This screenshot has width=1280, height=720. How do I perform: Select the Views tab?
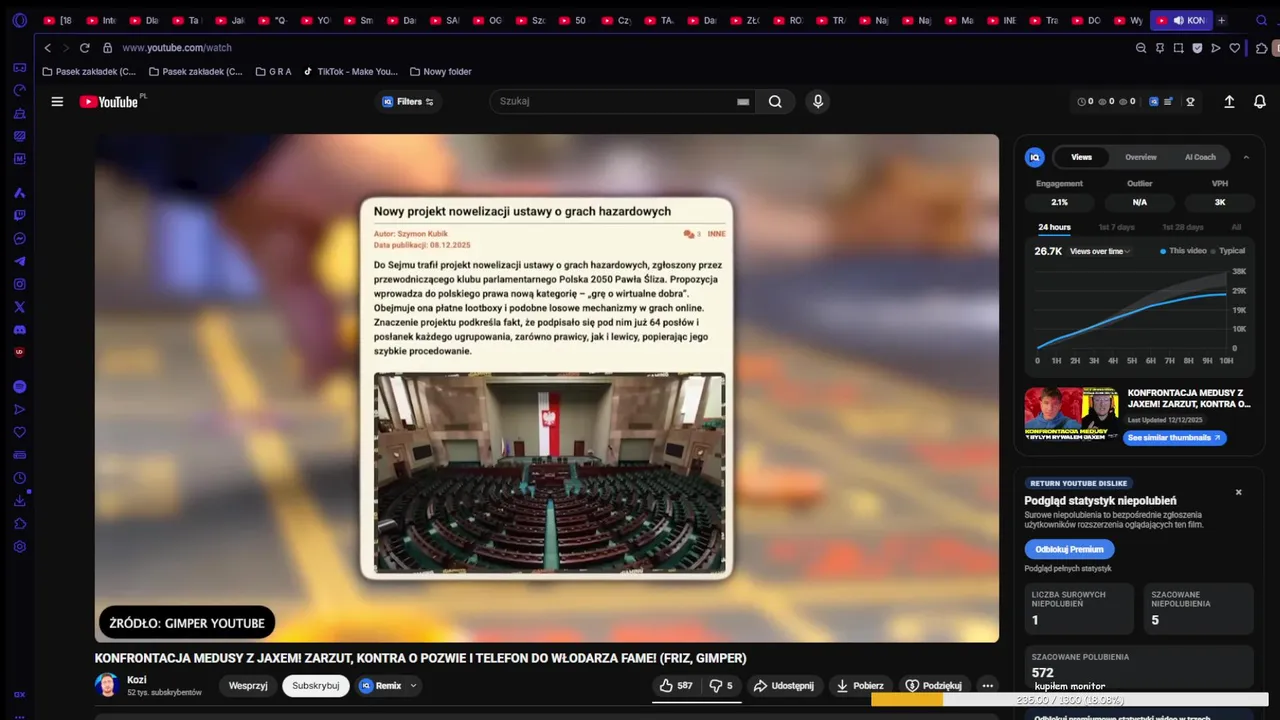click(x=1082, y=157)
